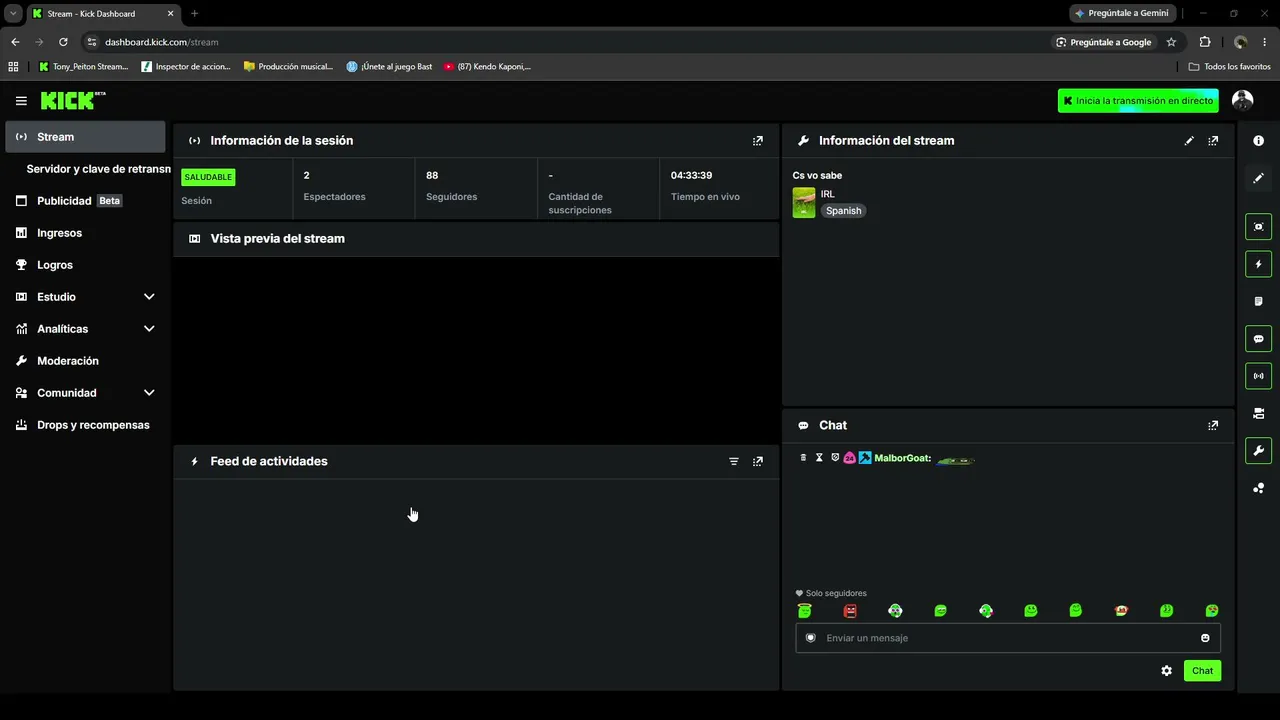Screen dimensions: 1280x720
Task: Open the Producción musical bookmark folder
Action: (289, 67)
